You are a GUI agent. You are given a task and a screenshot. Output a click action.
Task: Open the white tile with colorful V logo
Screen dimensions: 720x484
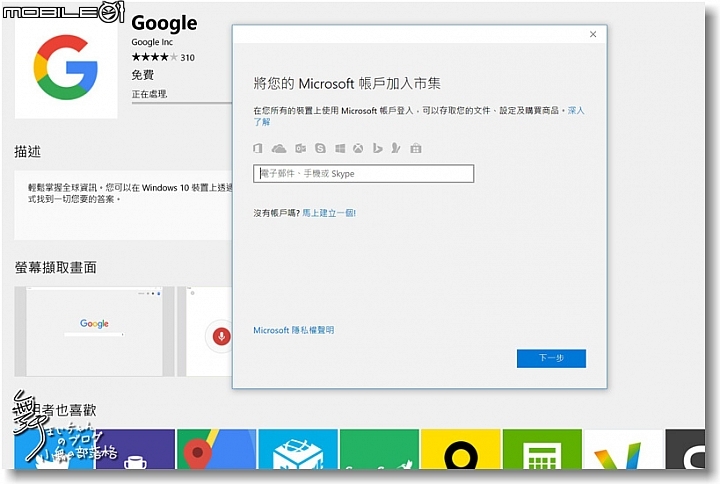[624, 449]
